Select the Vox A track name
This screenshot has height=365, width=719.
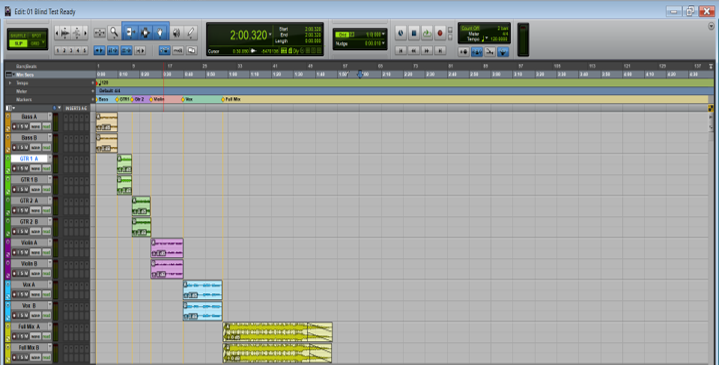pyautogui.click(x=29, y=285)
